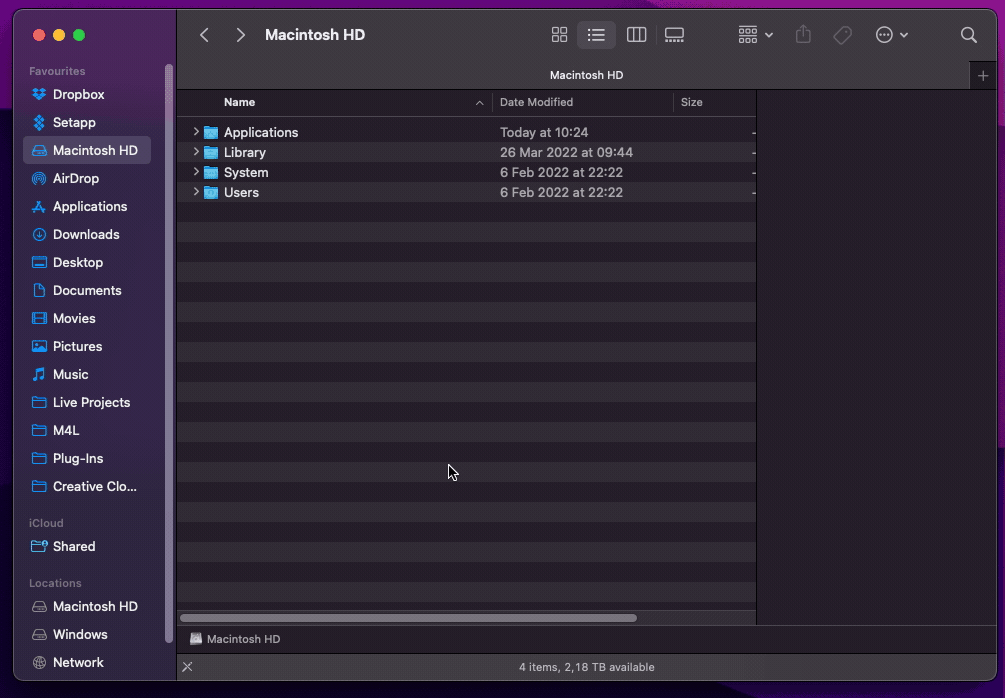This screenshot has height=698, width=1005.
Task: Toggle list view mode
Action: click(596, 35)
